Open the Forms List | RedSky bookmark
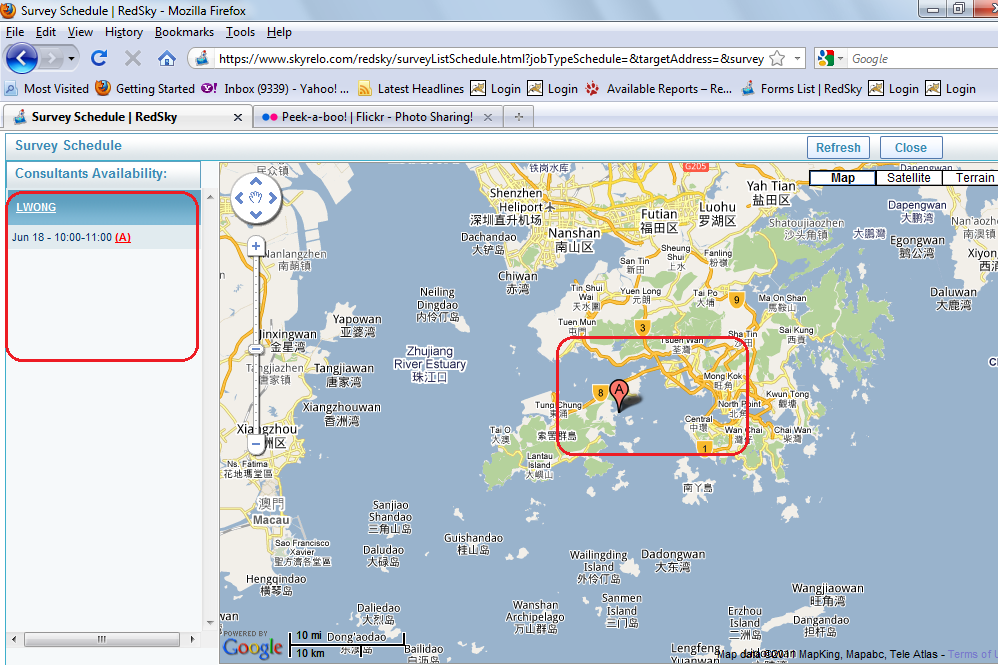The height and width of the screenshot is (665, 998). tap(801, 88)
